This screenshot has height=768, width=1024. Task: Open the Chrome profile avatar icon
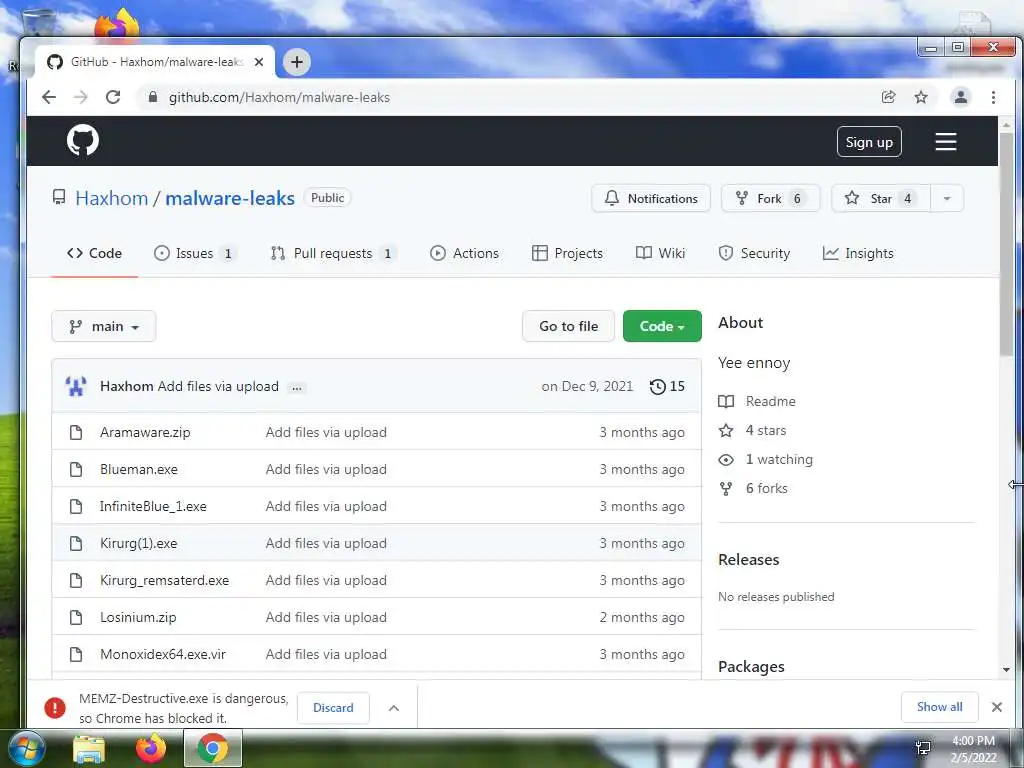961,97
